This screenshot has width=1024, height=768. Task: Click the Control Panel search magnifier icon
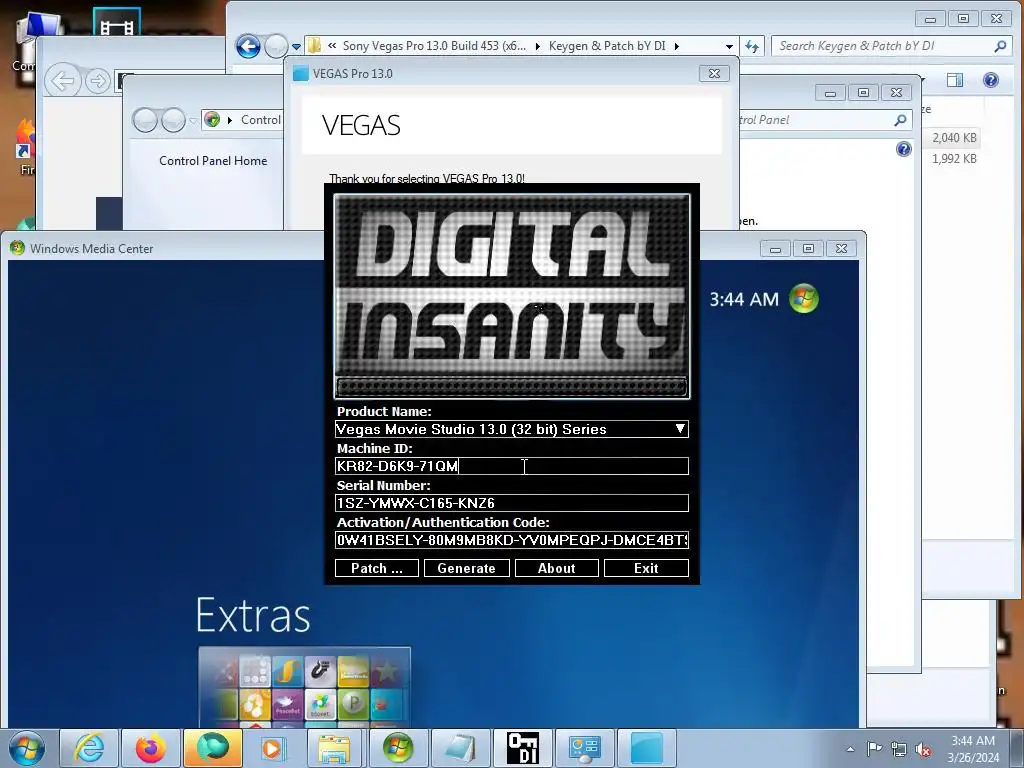(900, 120)
